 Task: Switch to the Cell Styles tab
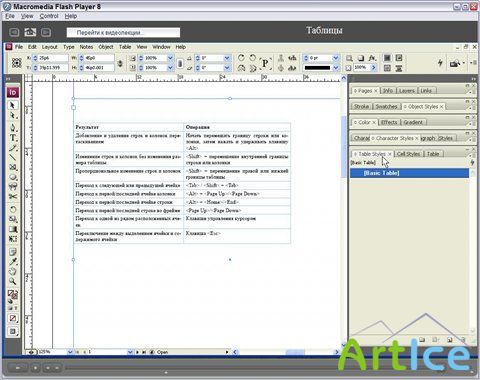click(409, 154)
